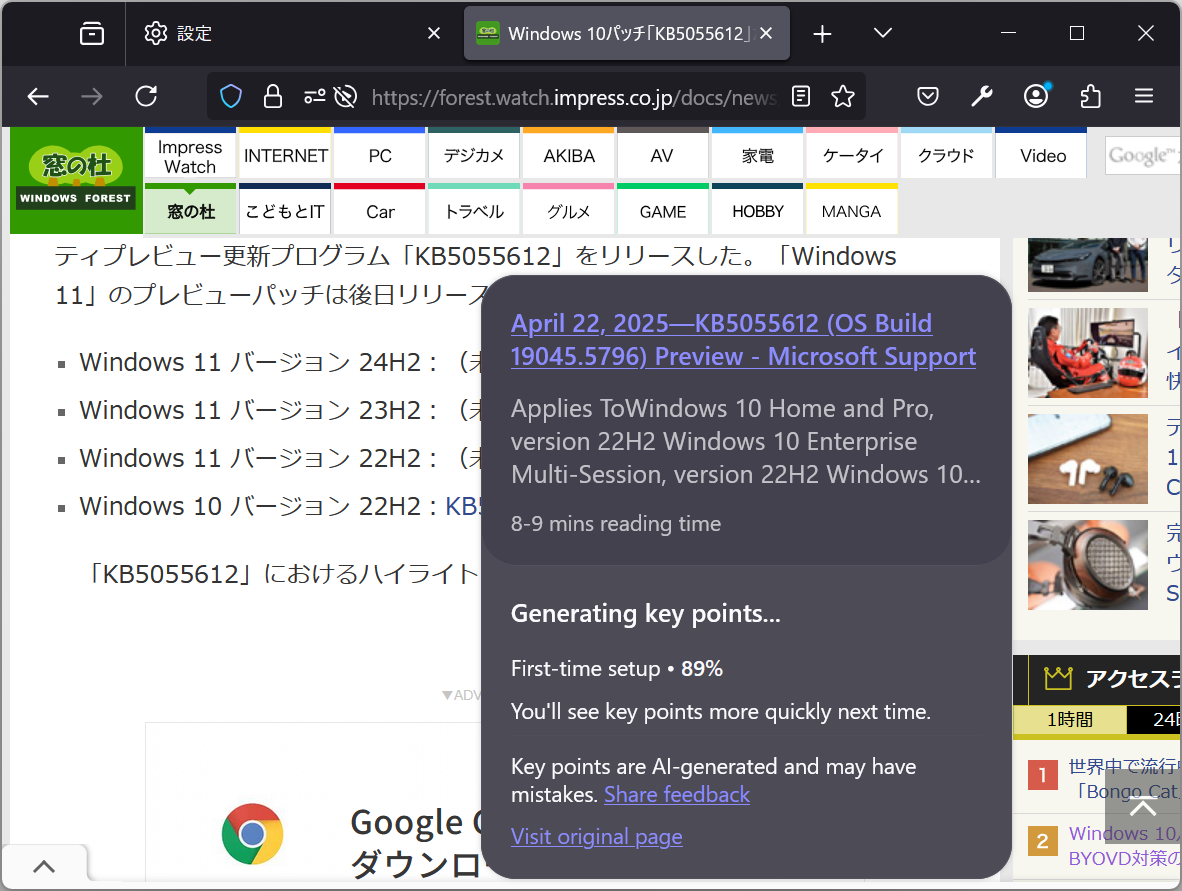This screenshot has width=1182, height=891.
Task: Collapse the bottom-left panel chevron
Action: tap(44, 864)
